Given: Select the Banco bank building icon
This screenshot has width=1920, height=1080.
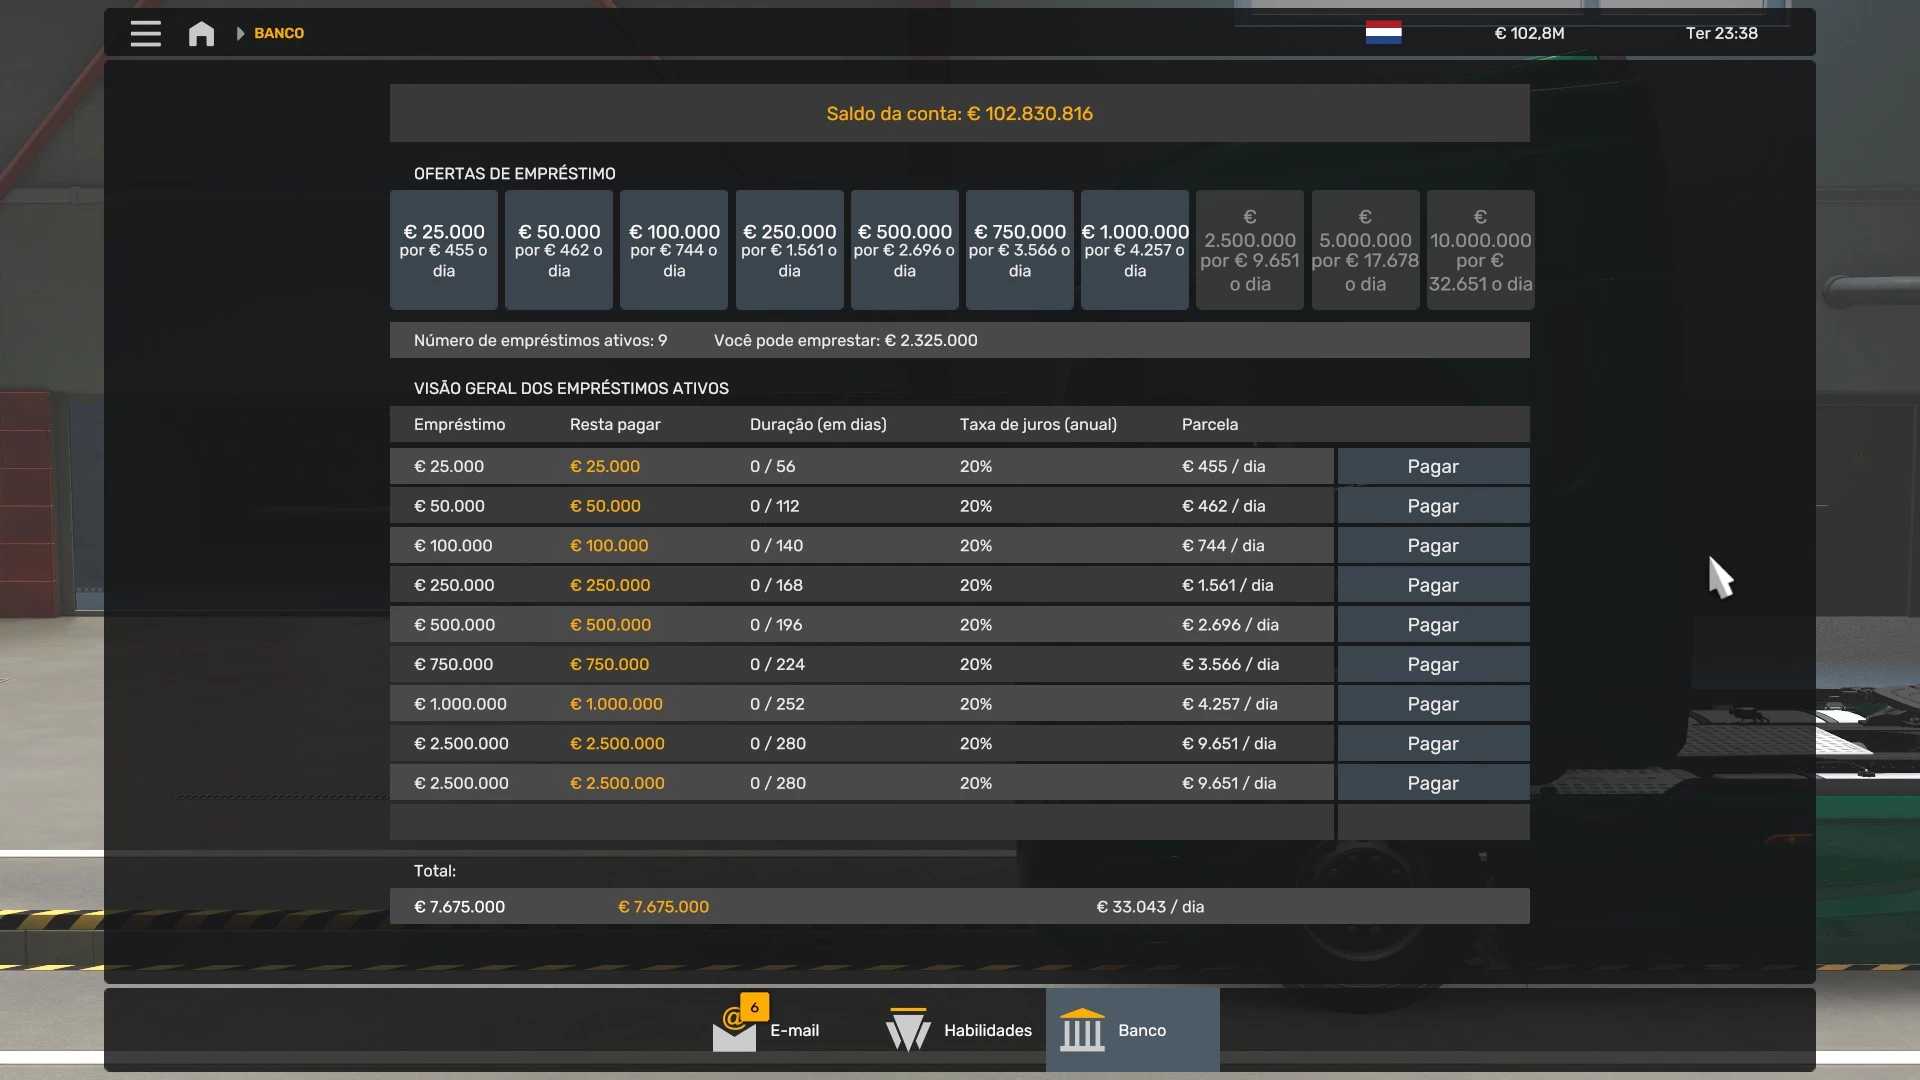Looking at the screenshot, I should pyautogui.click(x=1082, y=1030).
